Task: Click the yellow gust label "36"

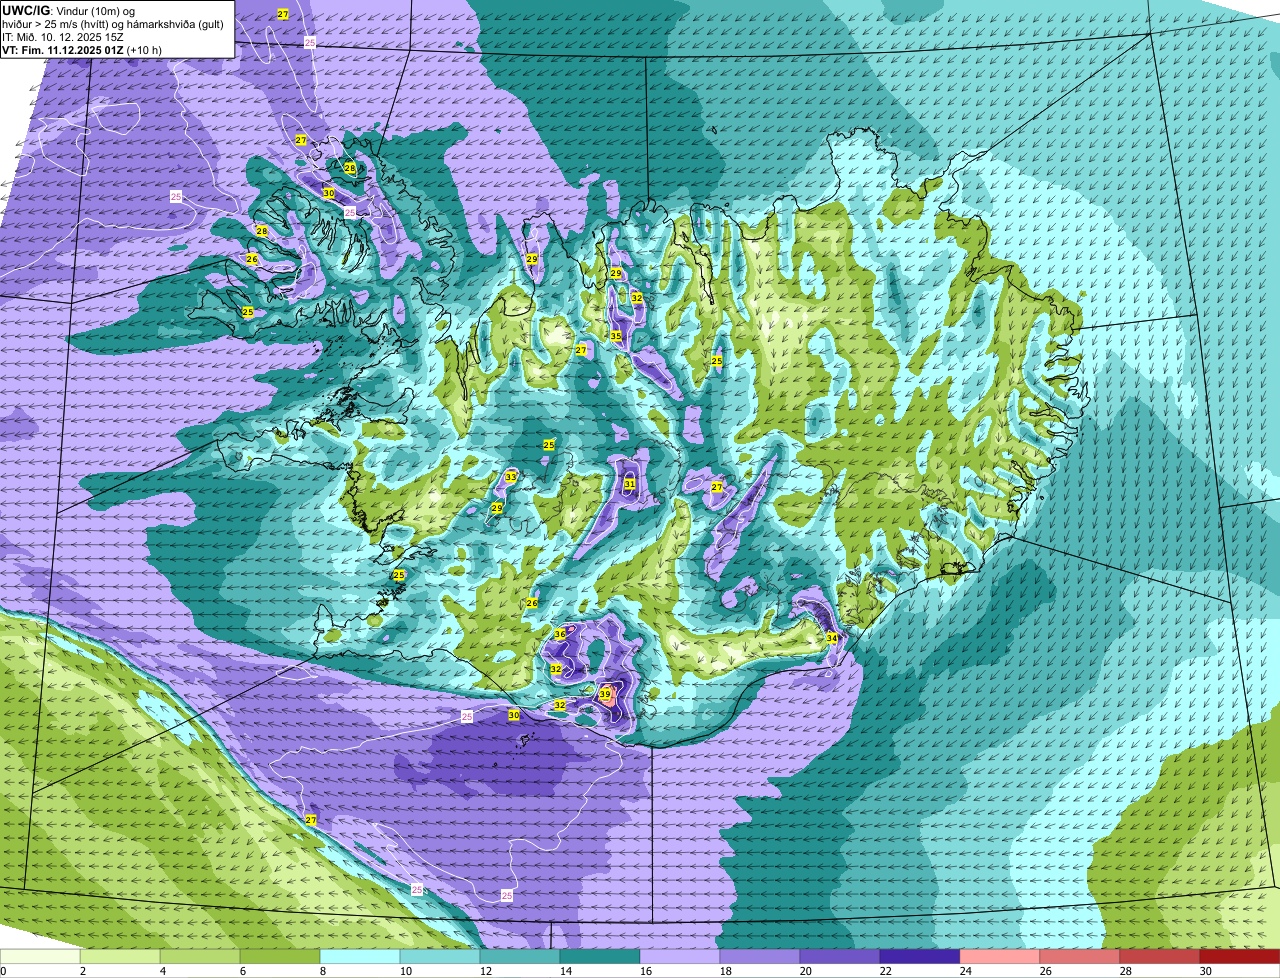Action: point(560,634)
